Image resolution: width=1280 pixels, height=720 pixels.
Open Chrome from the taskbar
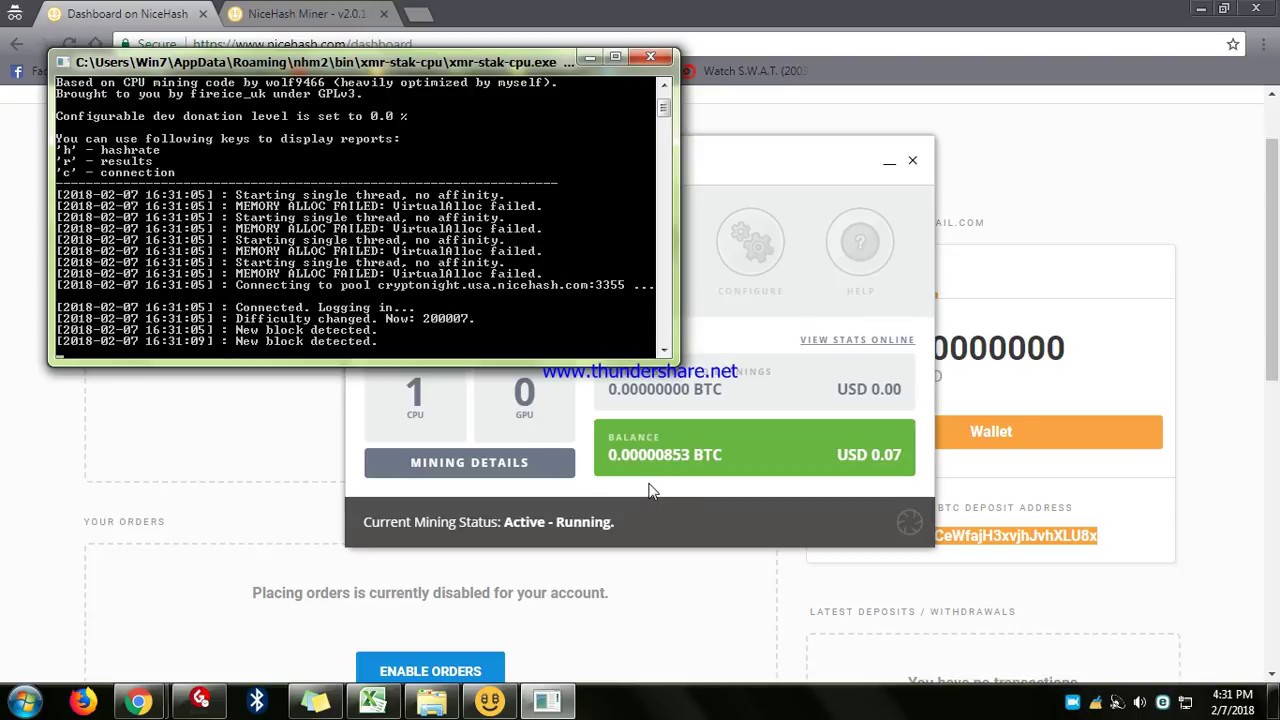coord(139,701)
